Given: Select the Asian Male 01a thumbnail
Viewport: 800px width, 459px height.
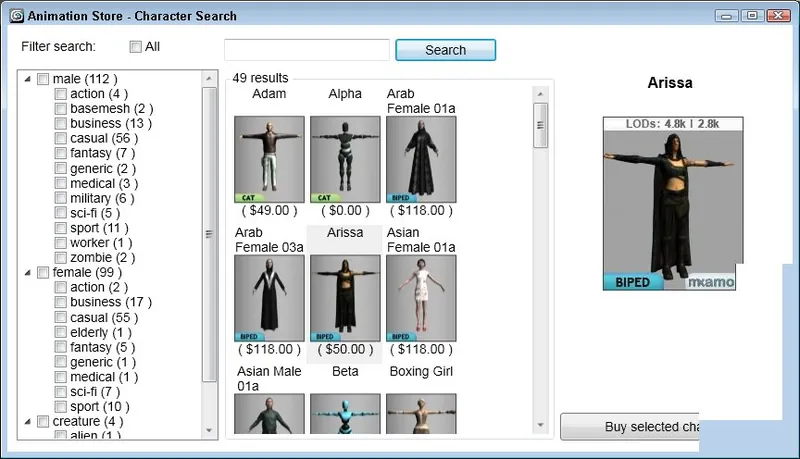Looking at the screenshot, I should pyautogui.click(x=269, y=414).
